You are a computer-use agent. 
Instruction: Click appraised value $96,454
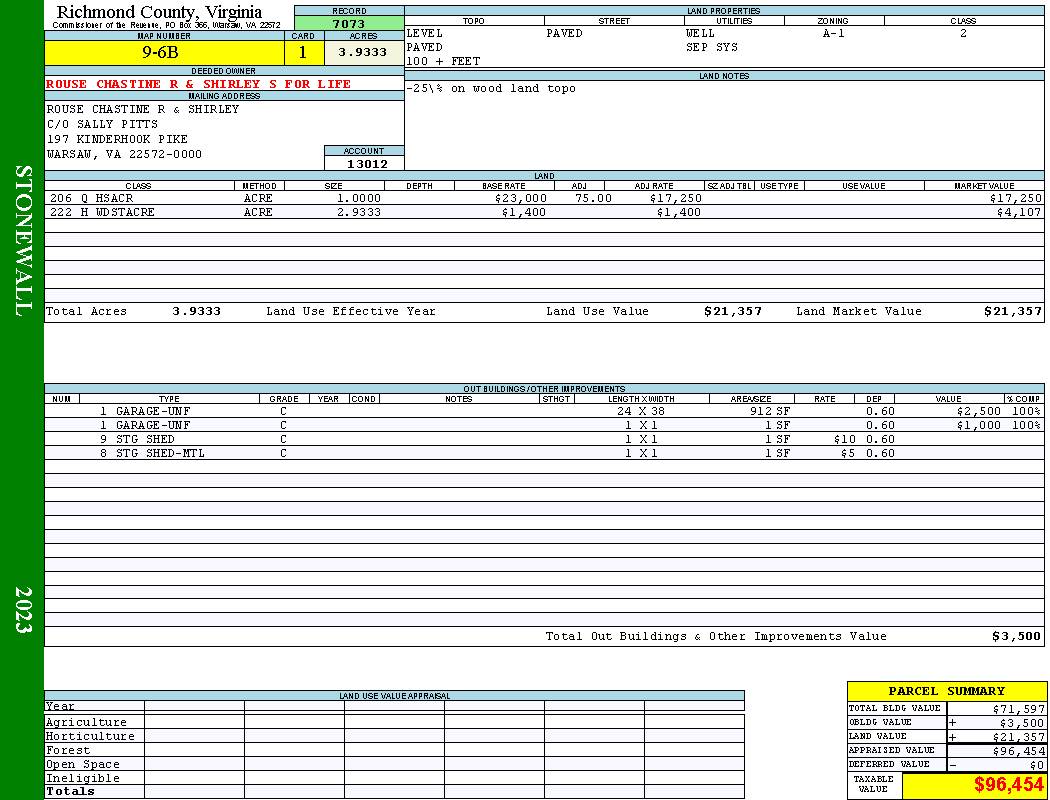(1019, 751)
